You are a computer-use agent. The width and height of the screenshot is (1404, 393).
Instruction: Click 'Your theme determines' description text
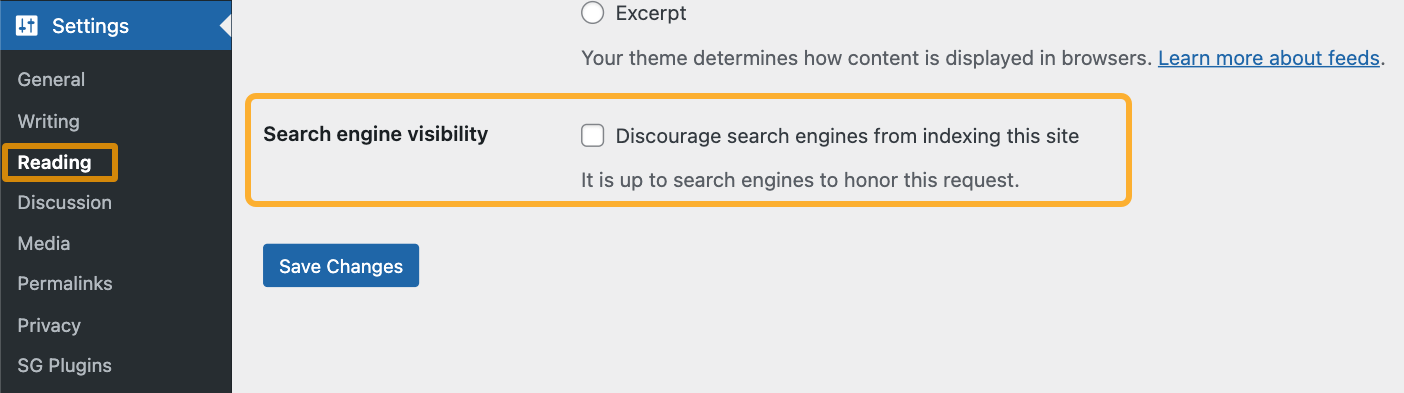866,58
